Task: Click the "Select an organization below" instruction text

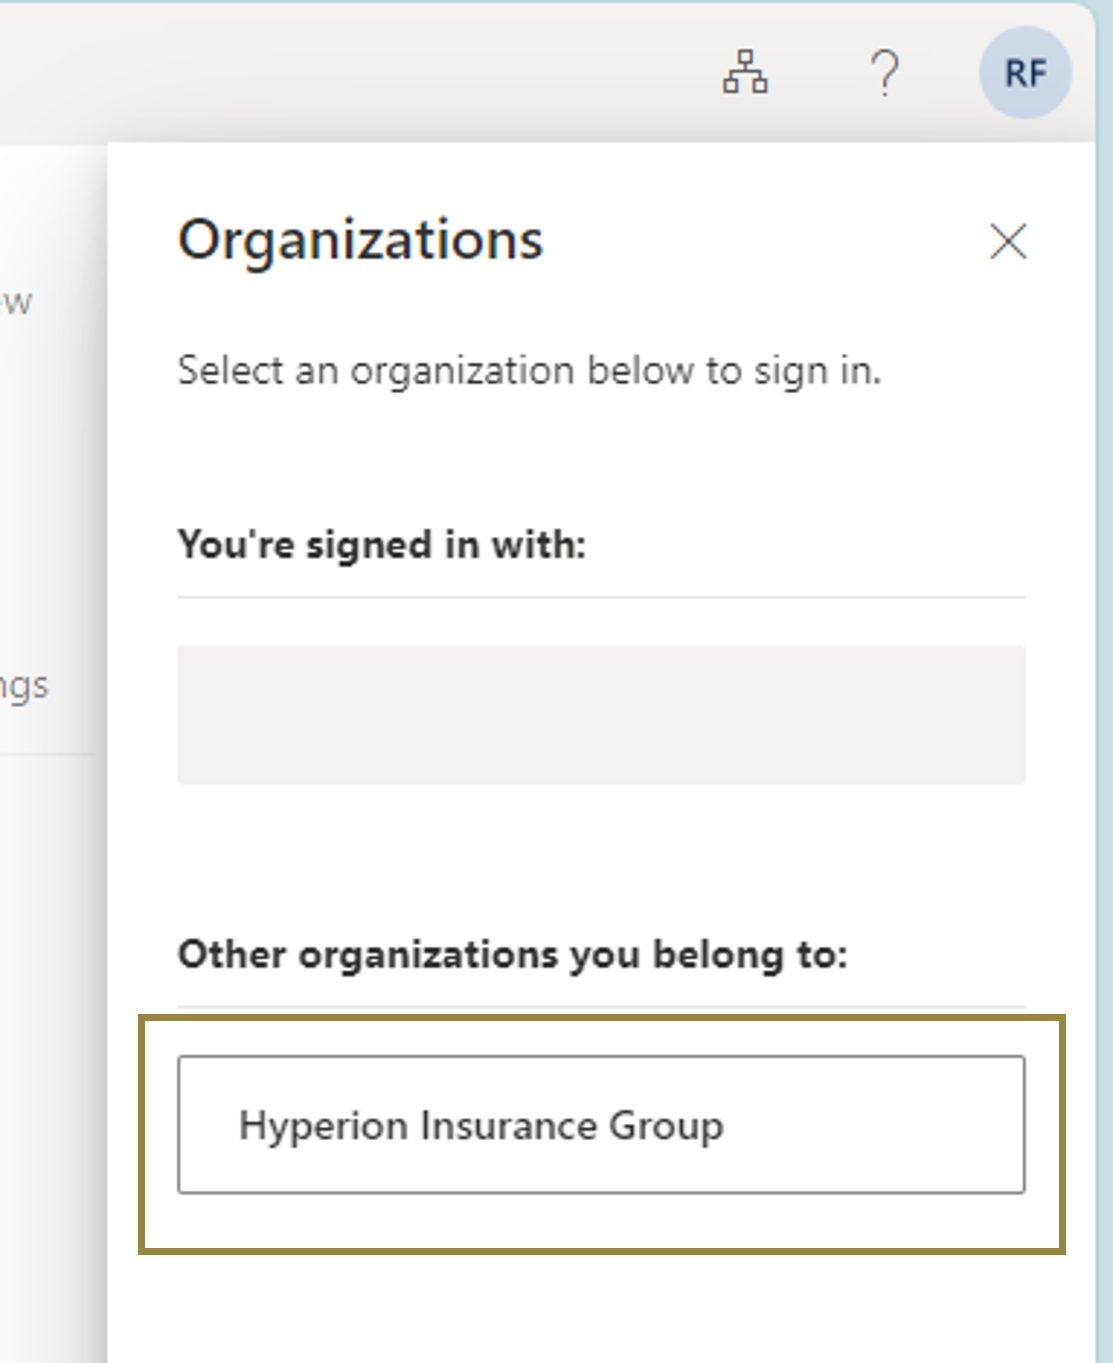Action: [529, 371]
